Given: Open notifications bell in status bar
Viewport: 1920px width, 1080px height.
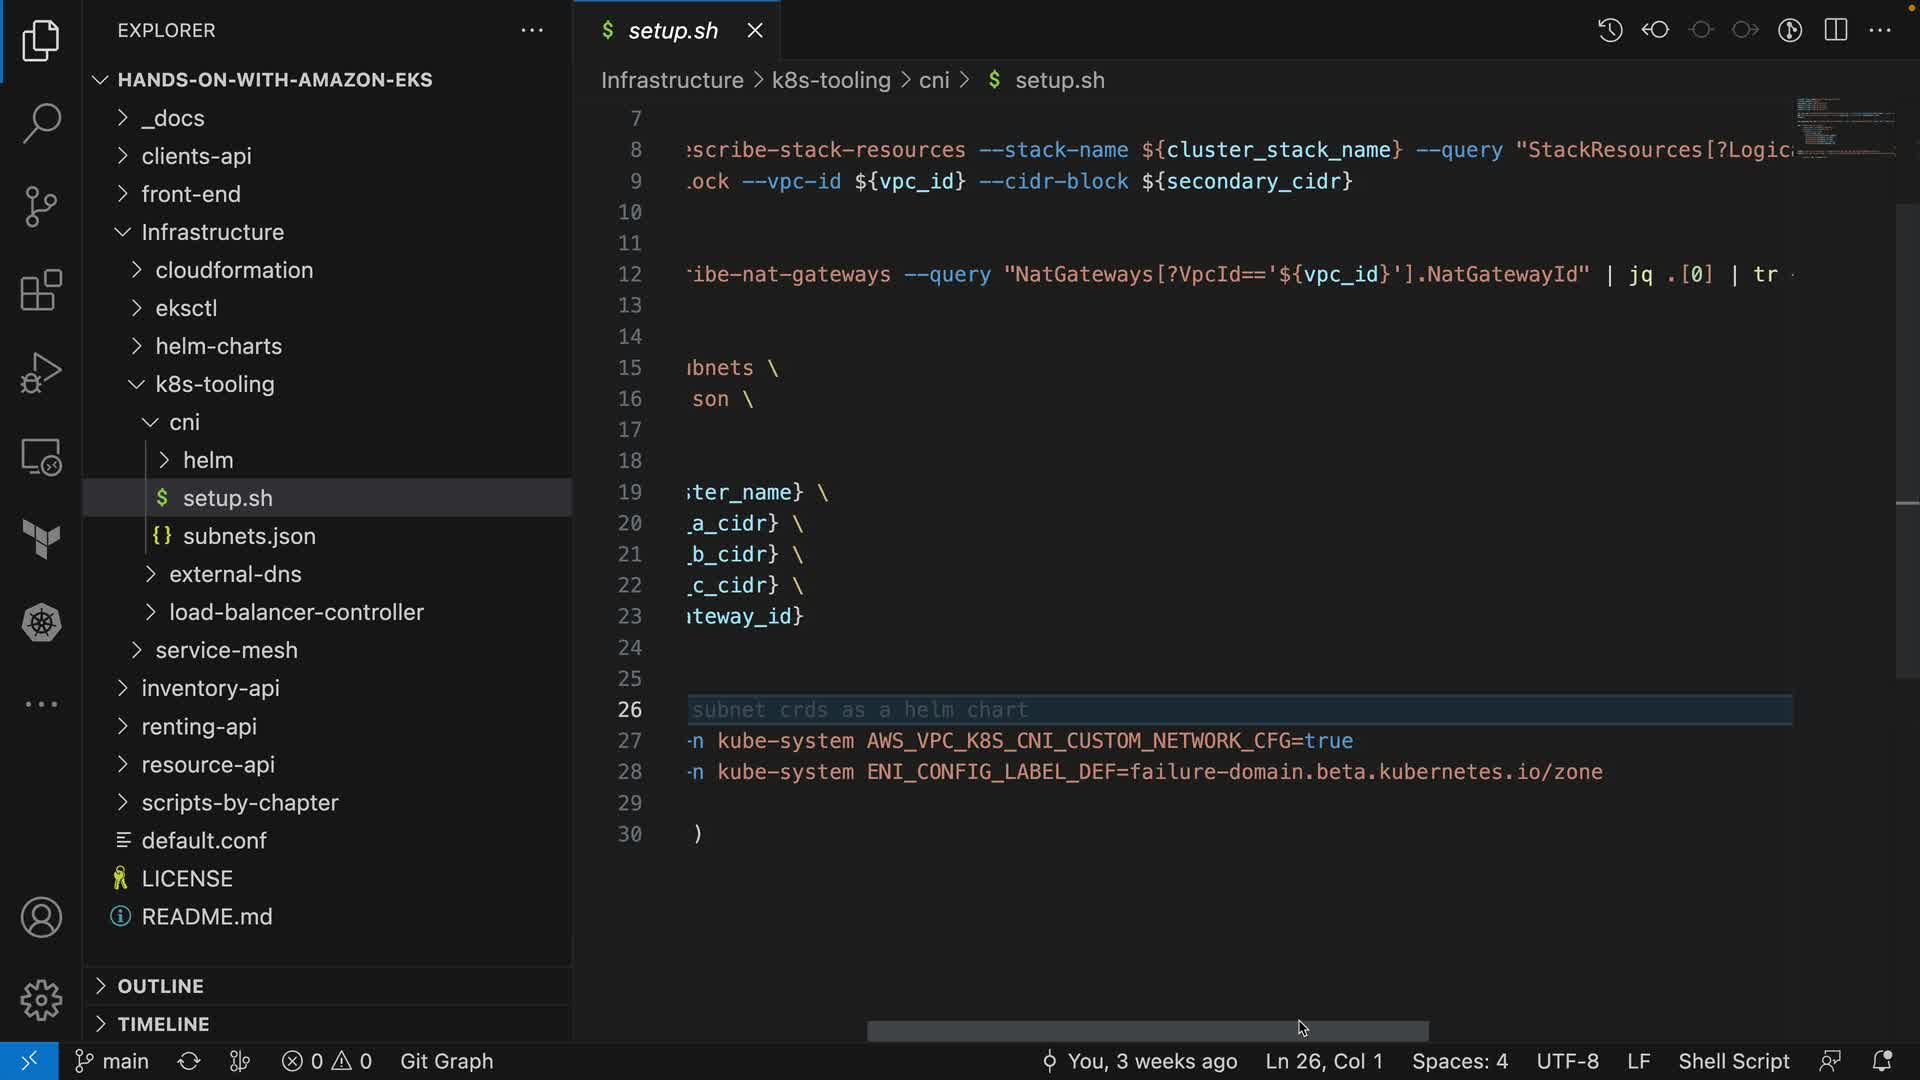Looking at the screenshot, I should (1881, 1061).
